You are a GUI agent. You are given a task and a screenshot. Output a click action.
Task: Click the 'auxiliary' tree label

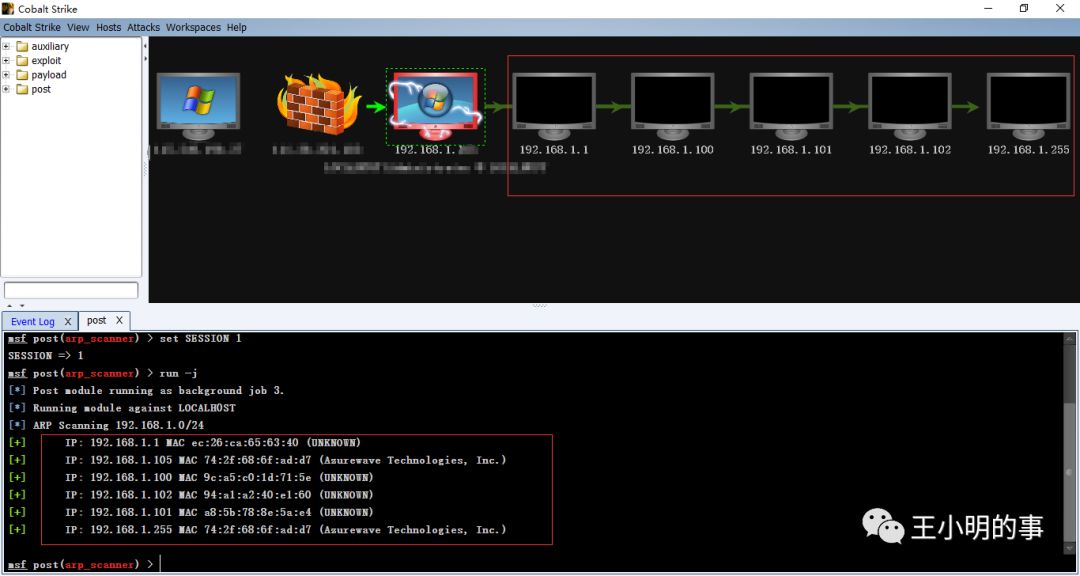click(50, 46)
